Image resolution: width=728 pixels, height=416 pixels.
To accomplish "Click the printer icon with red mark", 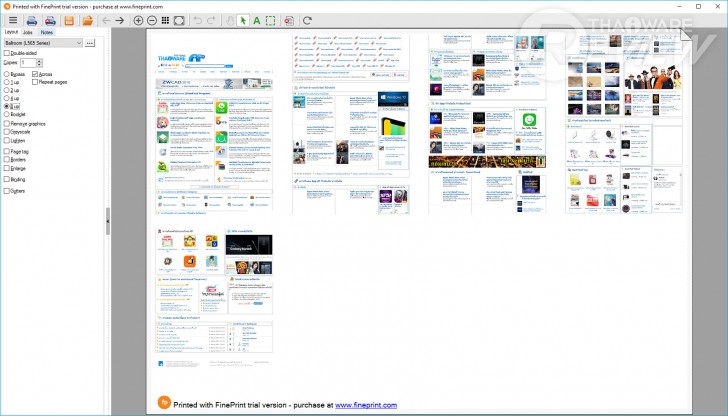I will point(50,20).
